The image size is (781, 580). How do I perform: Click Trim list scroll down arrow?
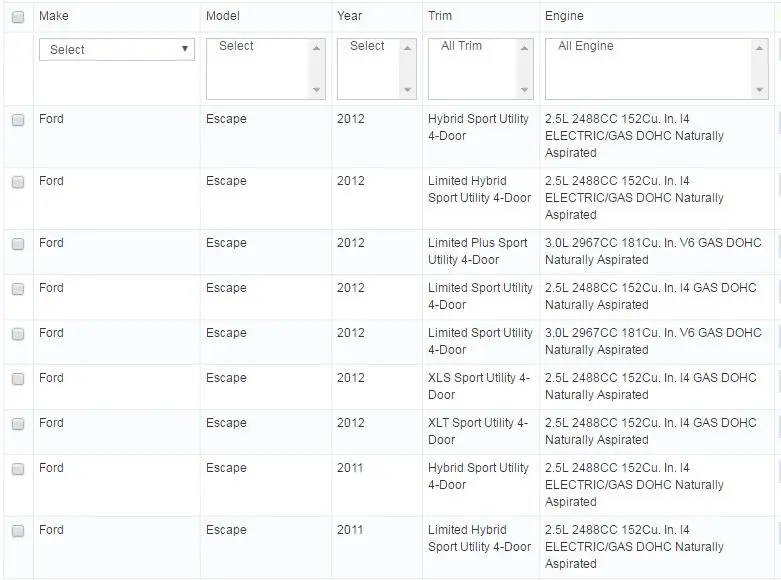(x=524, y=90)
